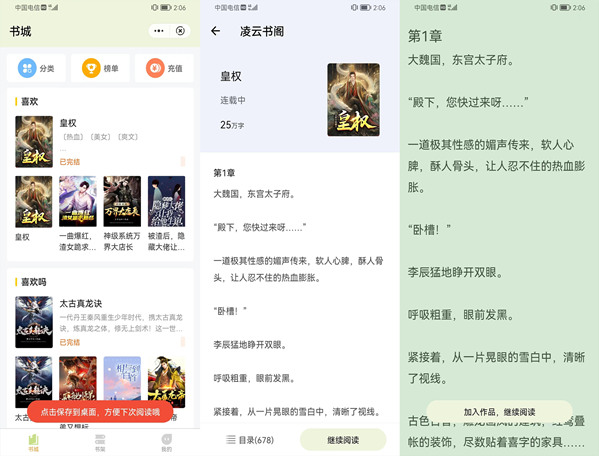599x456 pixels.
Task: Go back using the arrow beside 凌云书阁
Action: (215, 31)
